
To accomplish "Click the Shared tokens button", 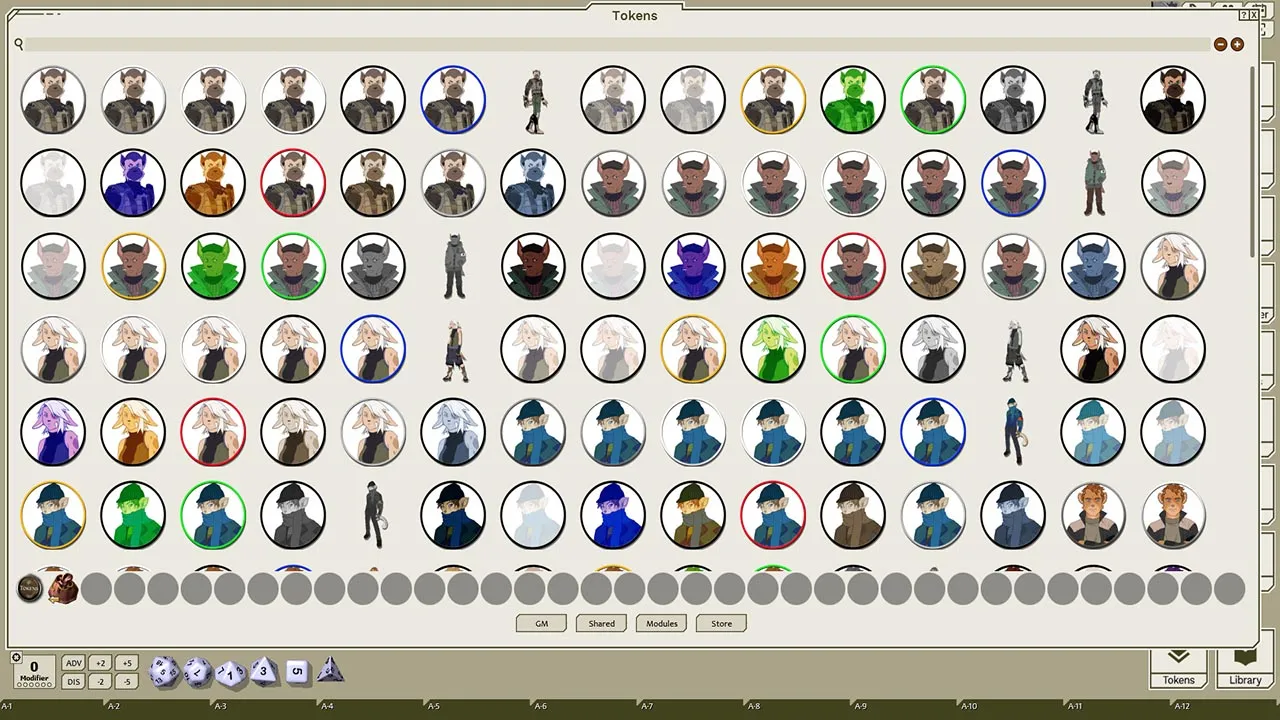I will tap(601, 623).
